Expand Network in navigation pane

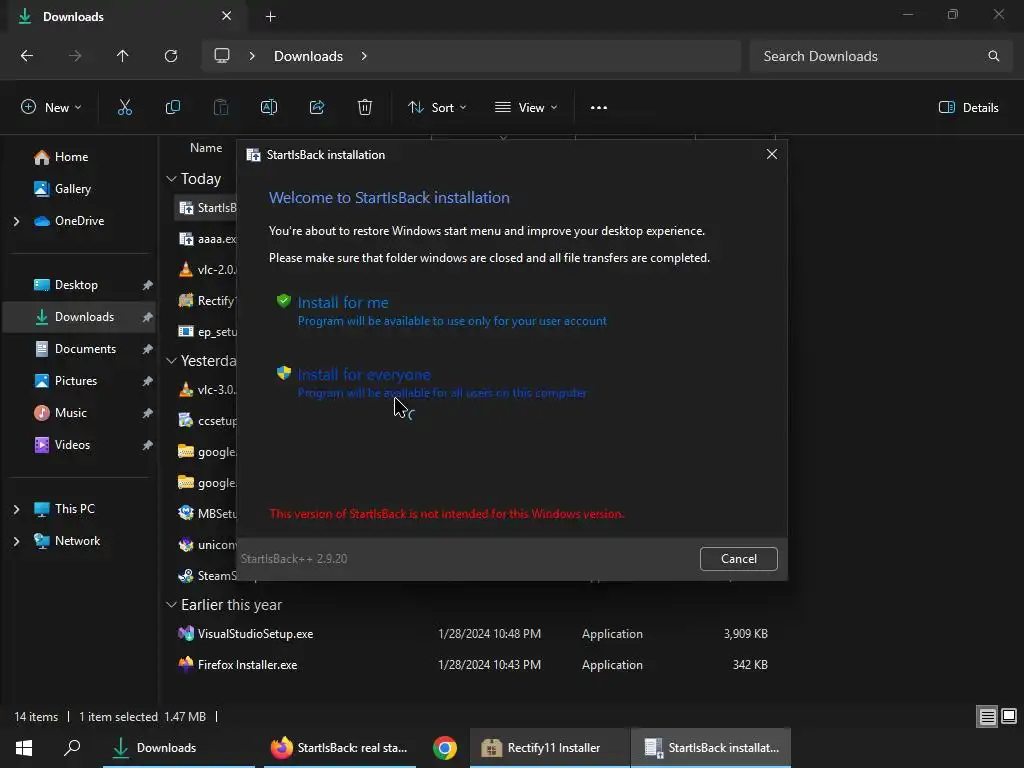(x=16, y=541)
